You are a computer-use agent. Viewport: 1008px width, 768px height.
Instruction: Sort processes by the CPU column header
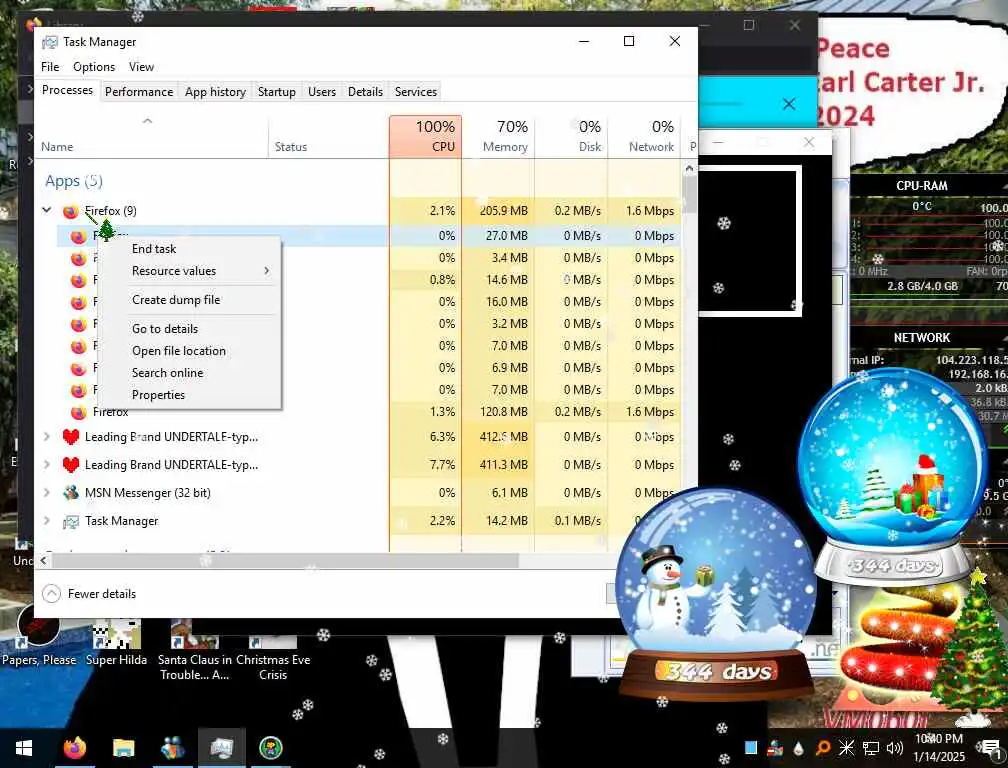425,136
